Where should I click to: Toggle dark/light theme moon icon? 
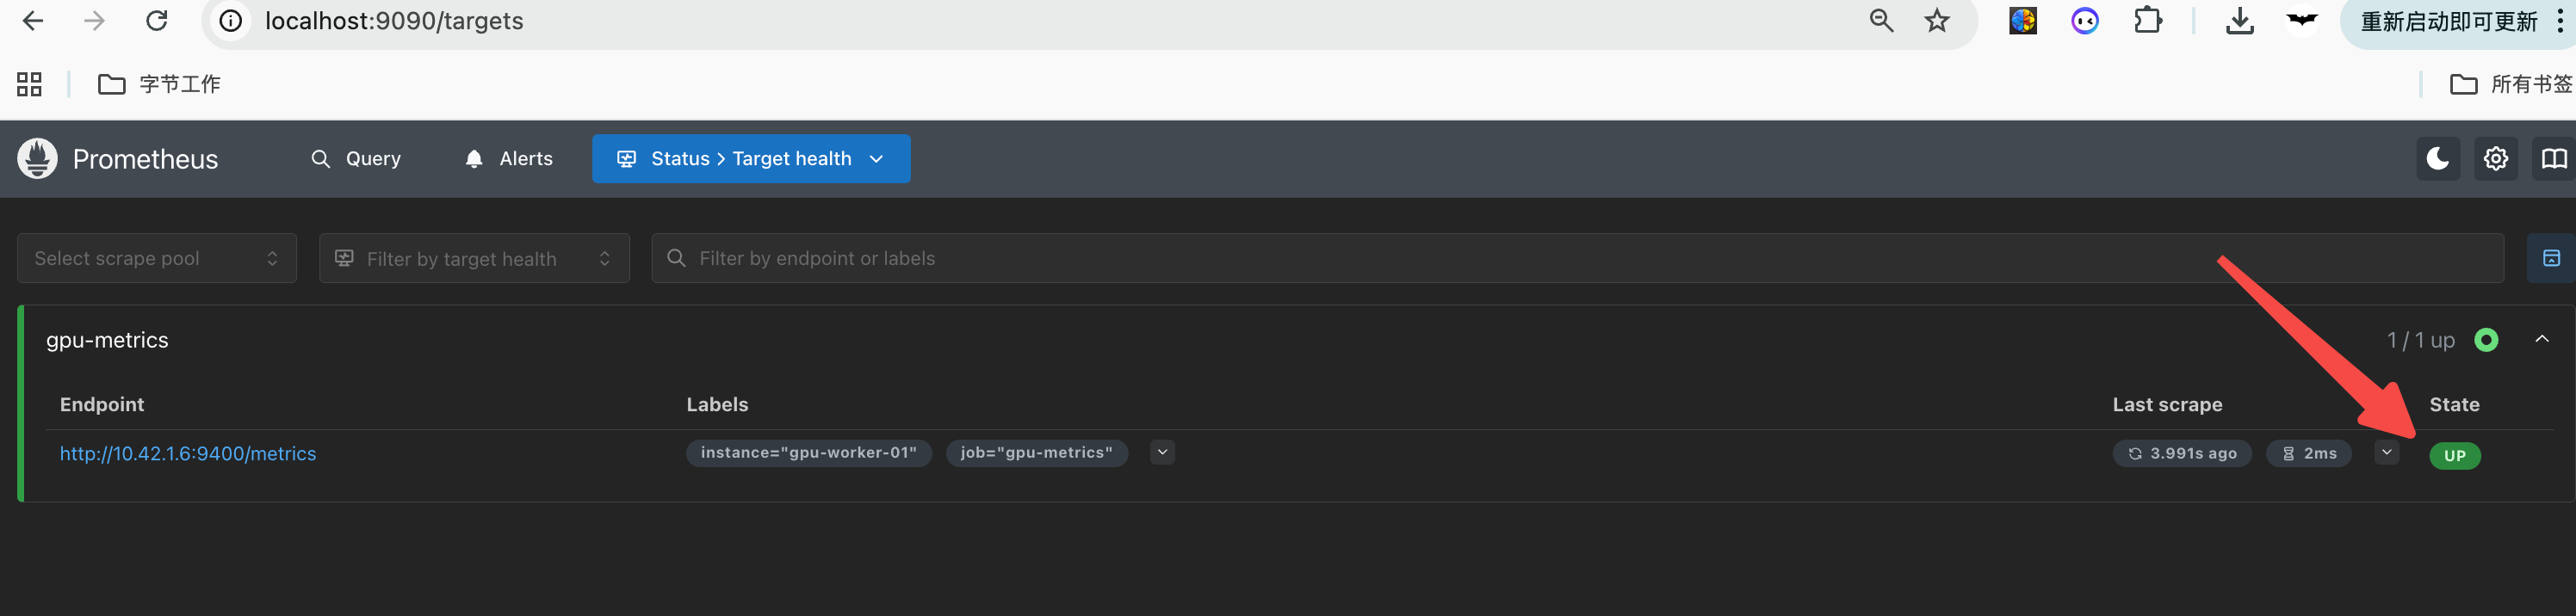pos(2437,159)
